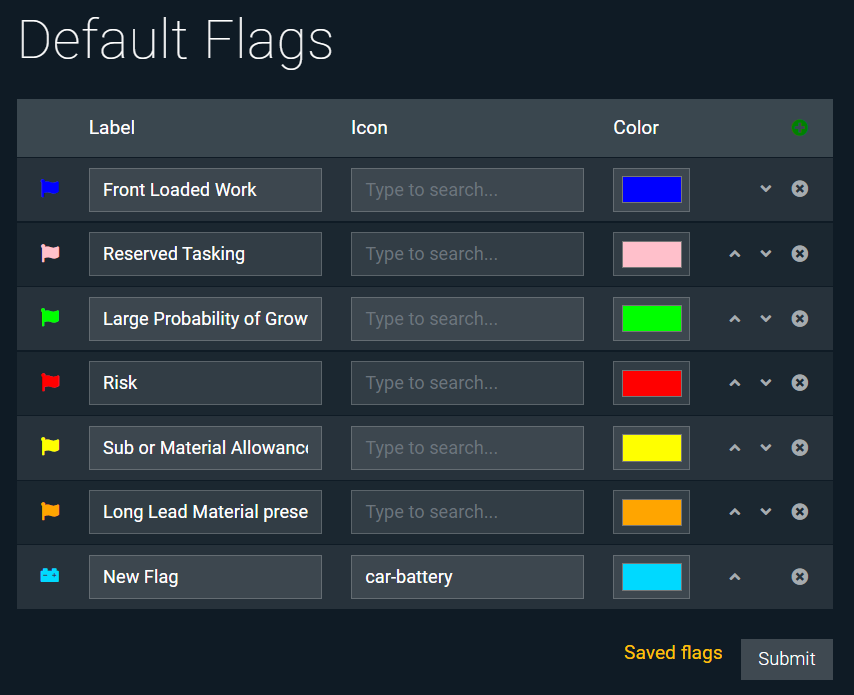
Task: Click the car-battery icon beside New Flag
Action: pos(50,576)
